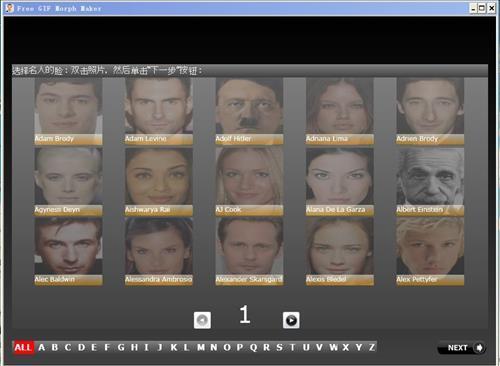Viewport: 500px width, 366px height.
Task: Select the Aishwarya Rai photo
Action: pyautogui.click(x=159, y=182)
